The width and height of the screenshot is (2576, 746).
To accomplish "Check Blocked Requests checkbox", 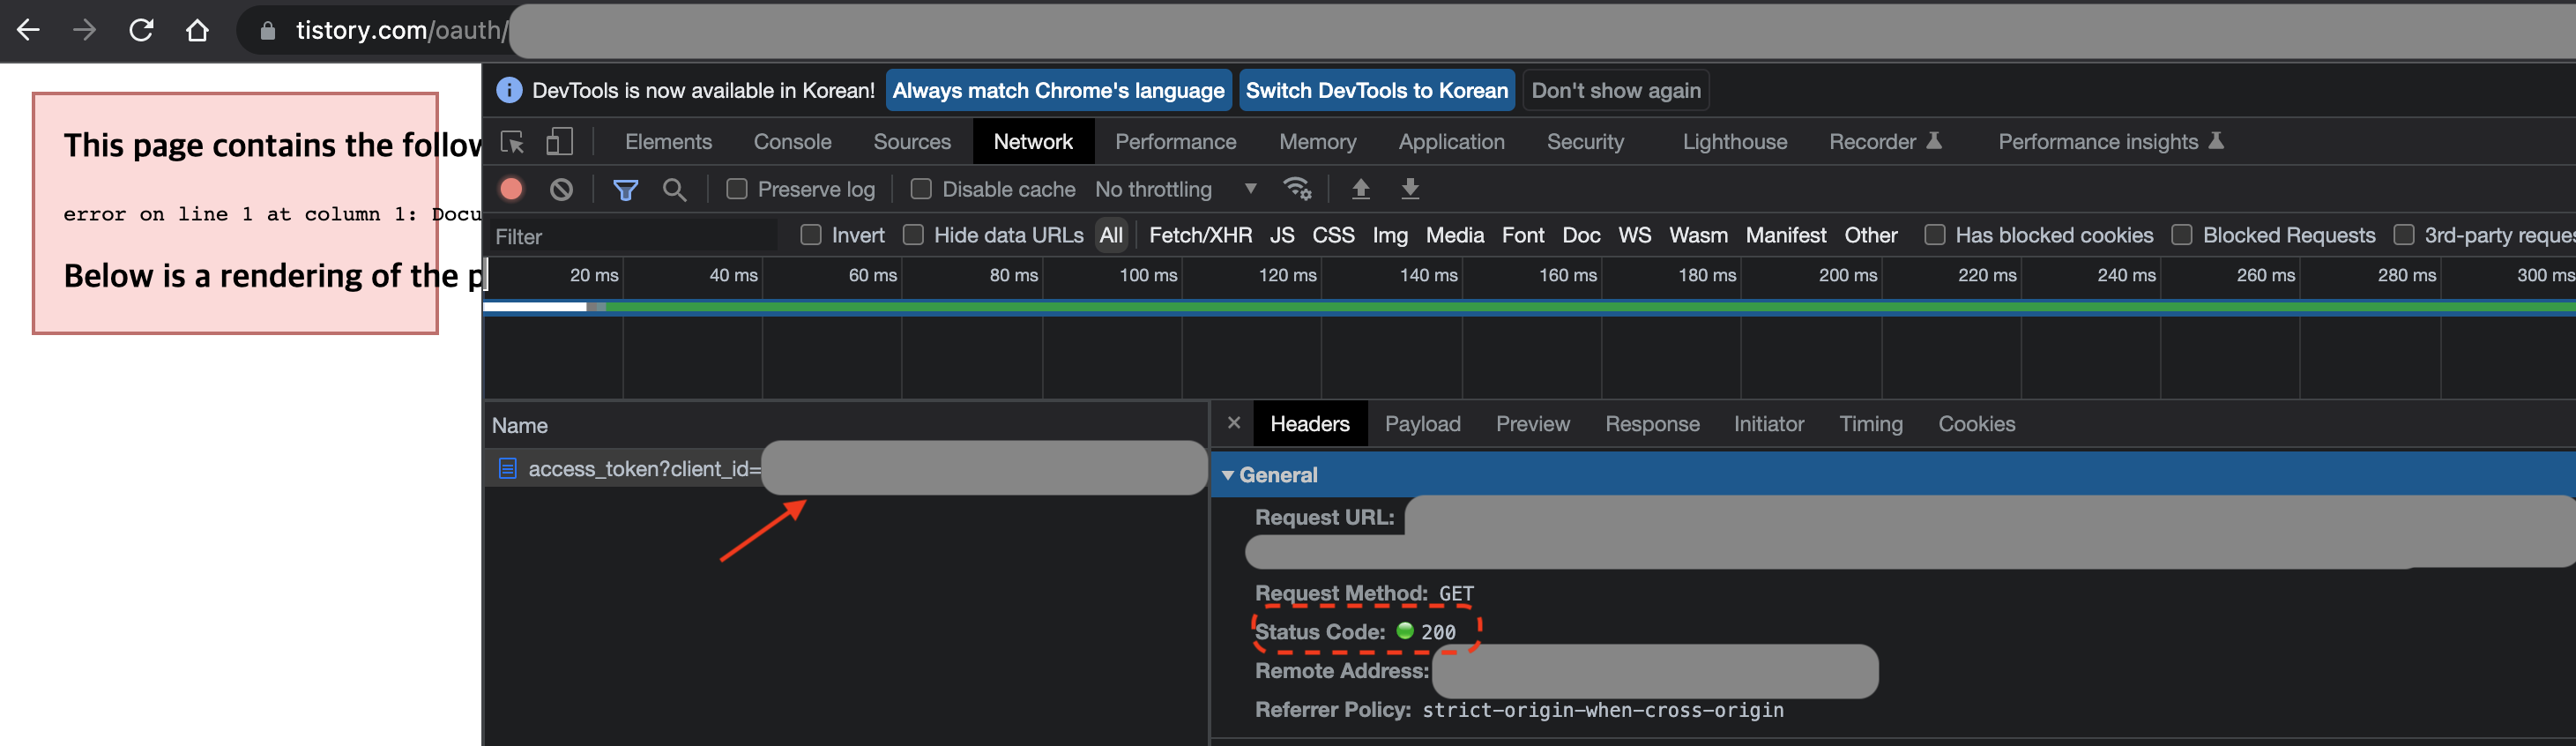I will (x=2182, y=235).
